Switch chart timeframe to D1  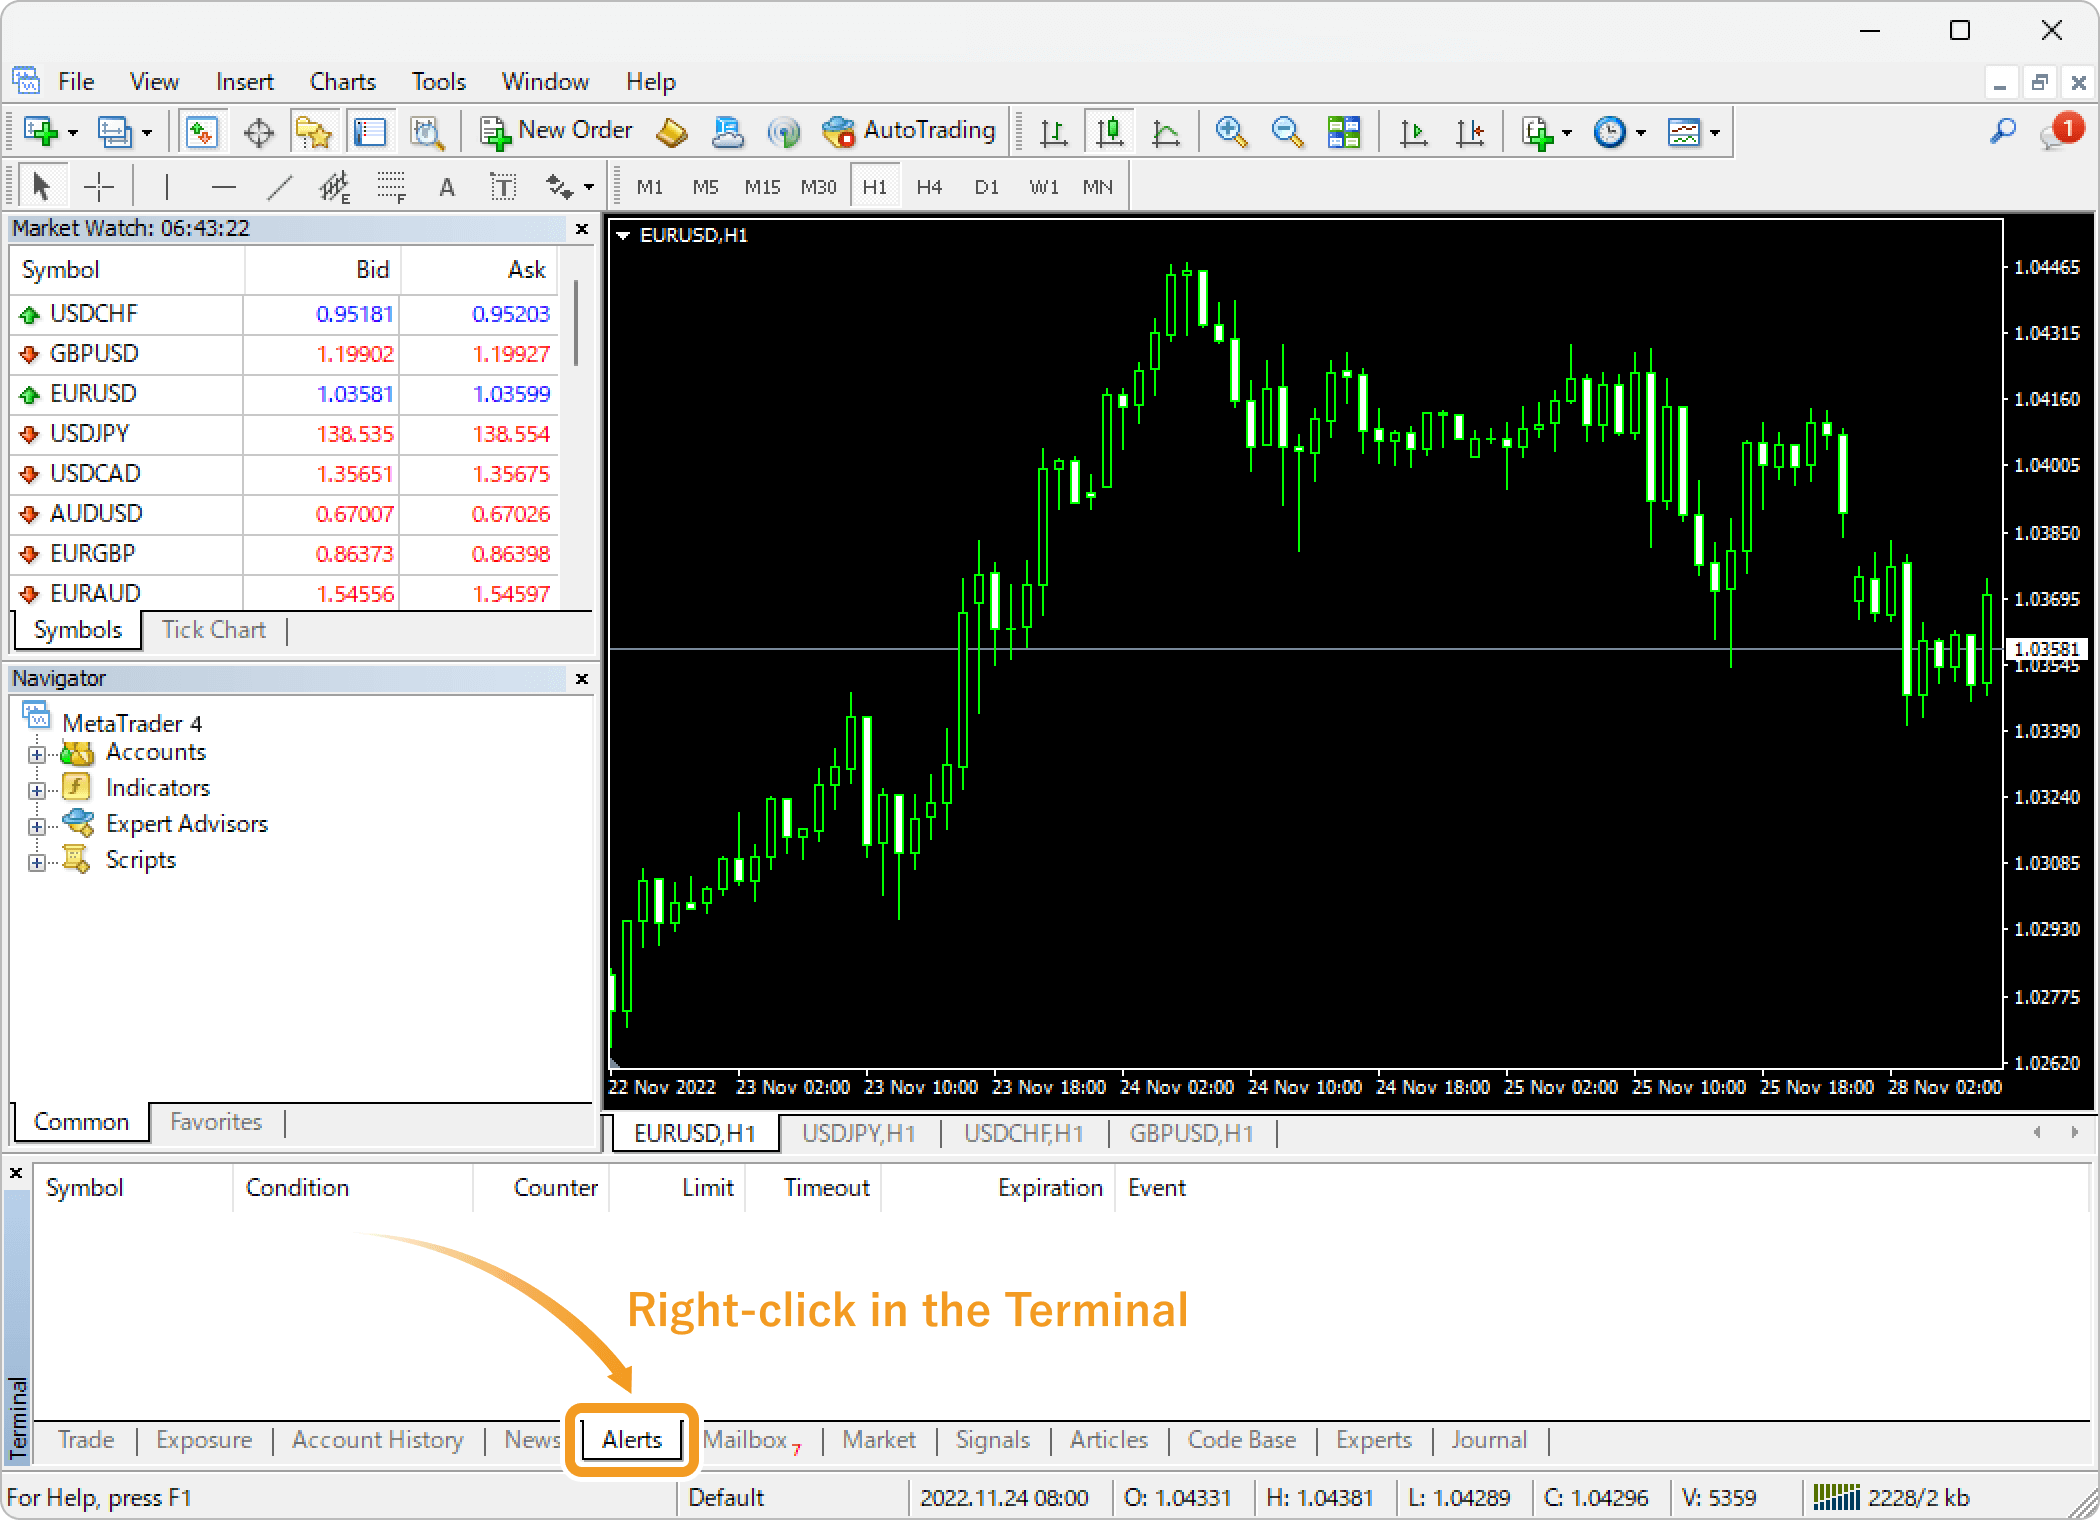[986, 186]
